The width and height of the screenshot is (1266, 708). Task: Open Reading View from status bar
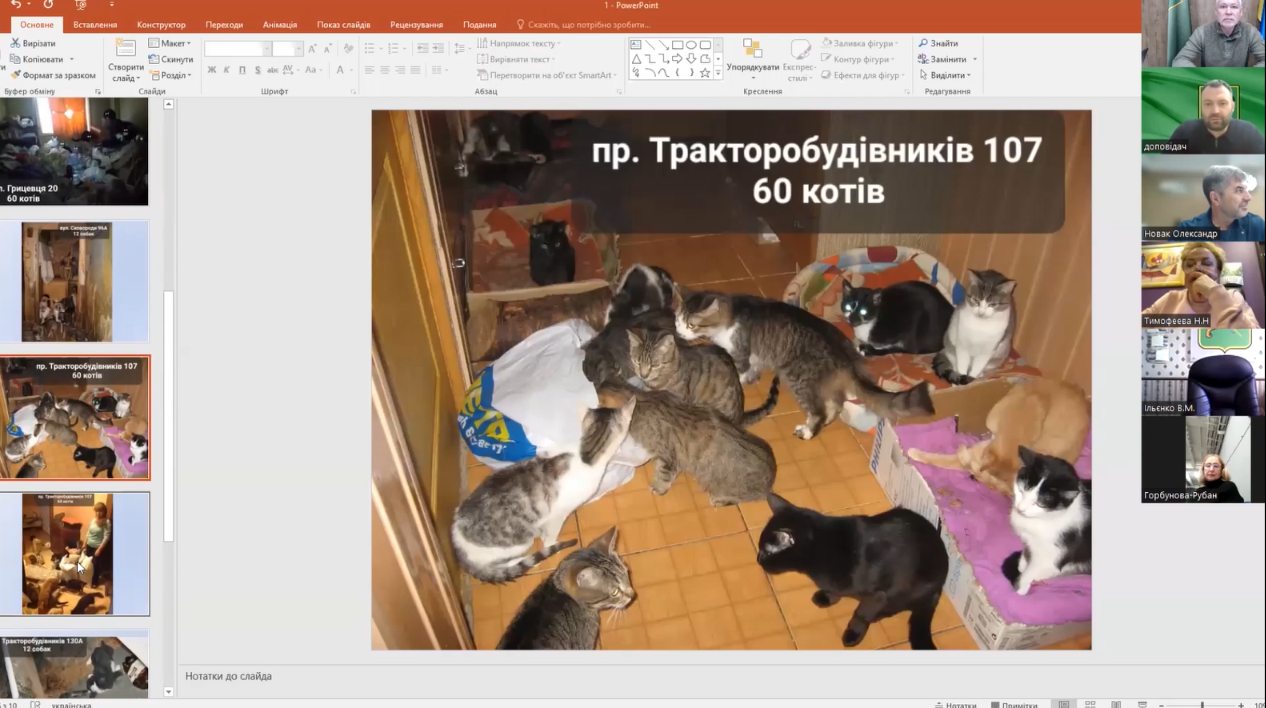click(x=1116, y=704)
